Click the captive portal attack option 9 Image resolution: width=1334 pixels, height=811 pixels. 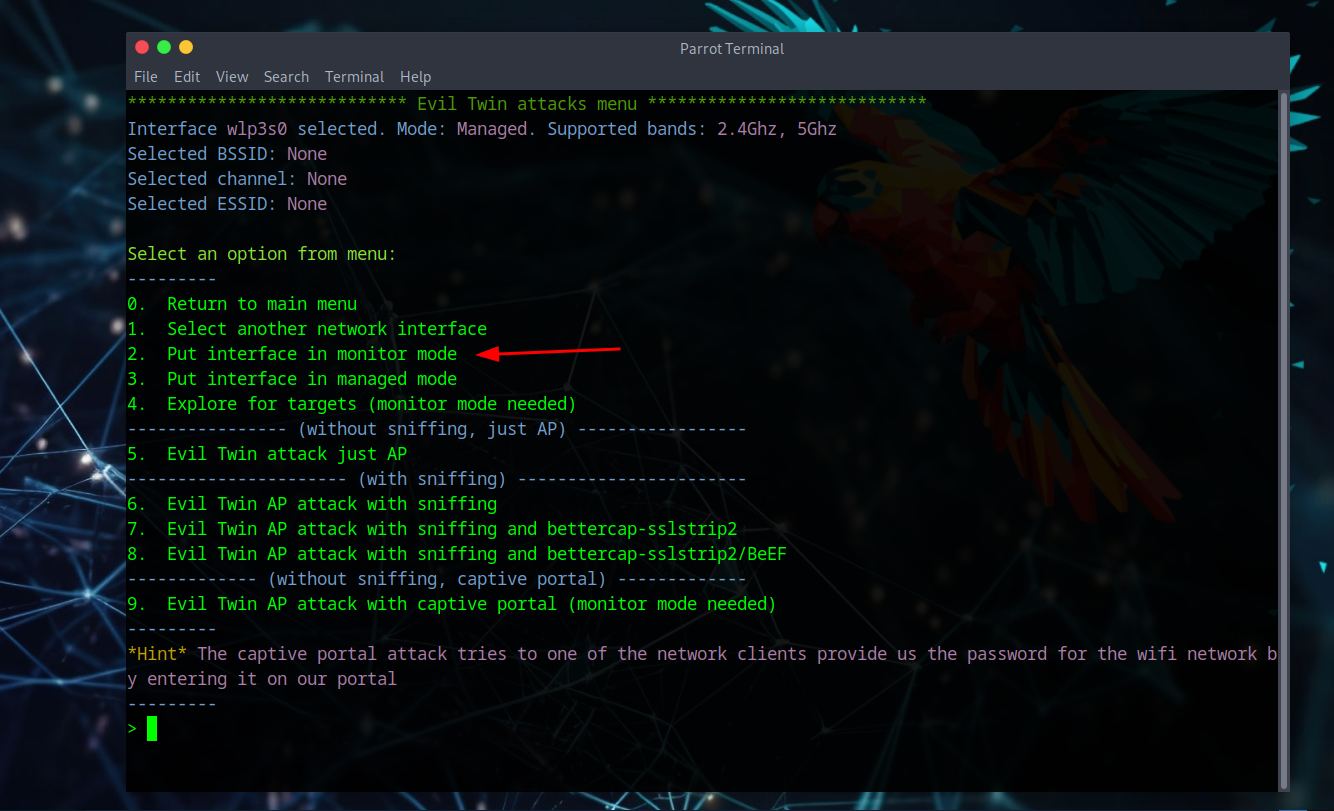(470, 604)
